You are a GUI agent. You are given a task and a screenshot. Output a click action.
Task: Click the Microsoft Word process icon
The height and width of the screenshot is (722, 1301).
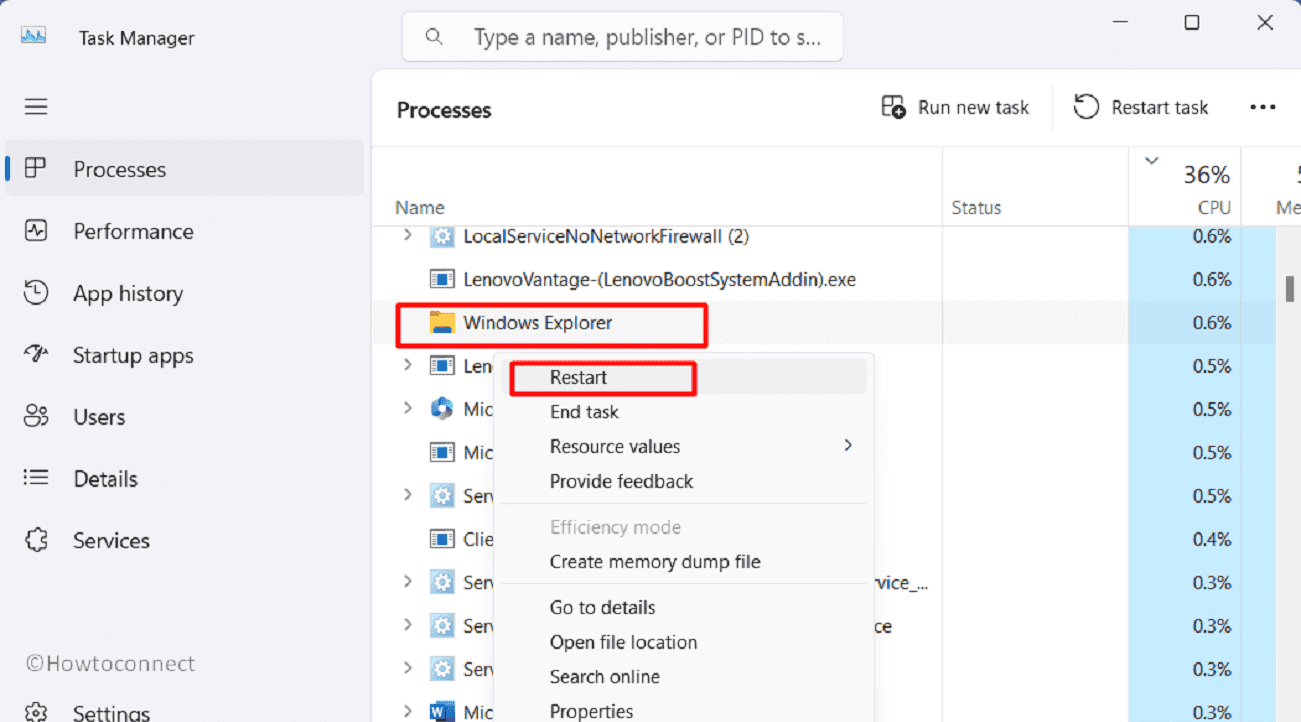(x=441, y=711)
